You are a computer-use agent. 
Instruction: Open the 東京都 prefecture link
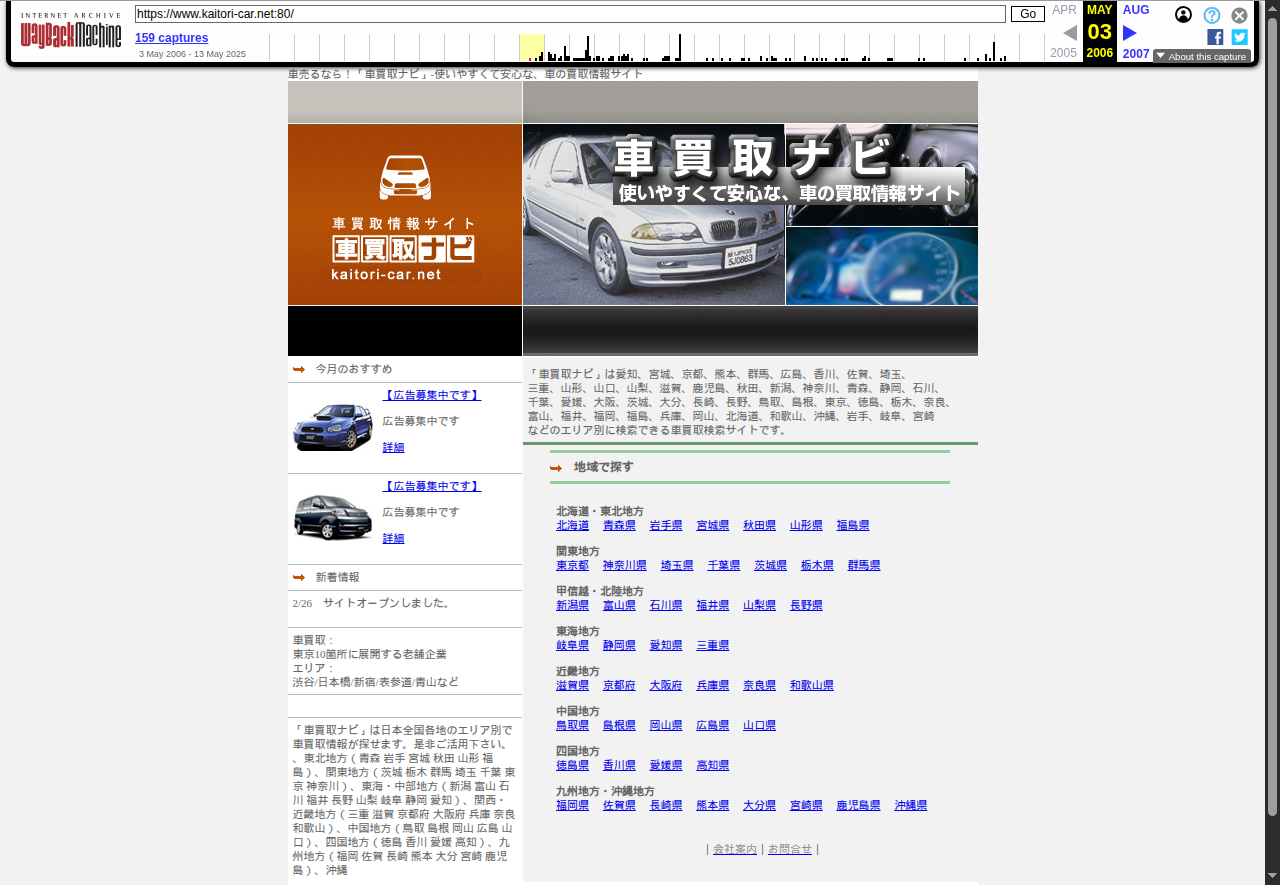(x=572, y=565)
